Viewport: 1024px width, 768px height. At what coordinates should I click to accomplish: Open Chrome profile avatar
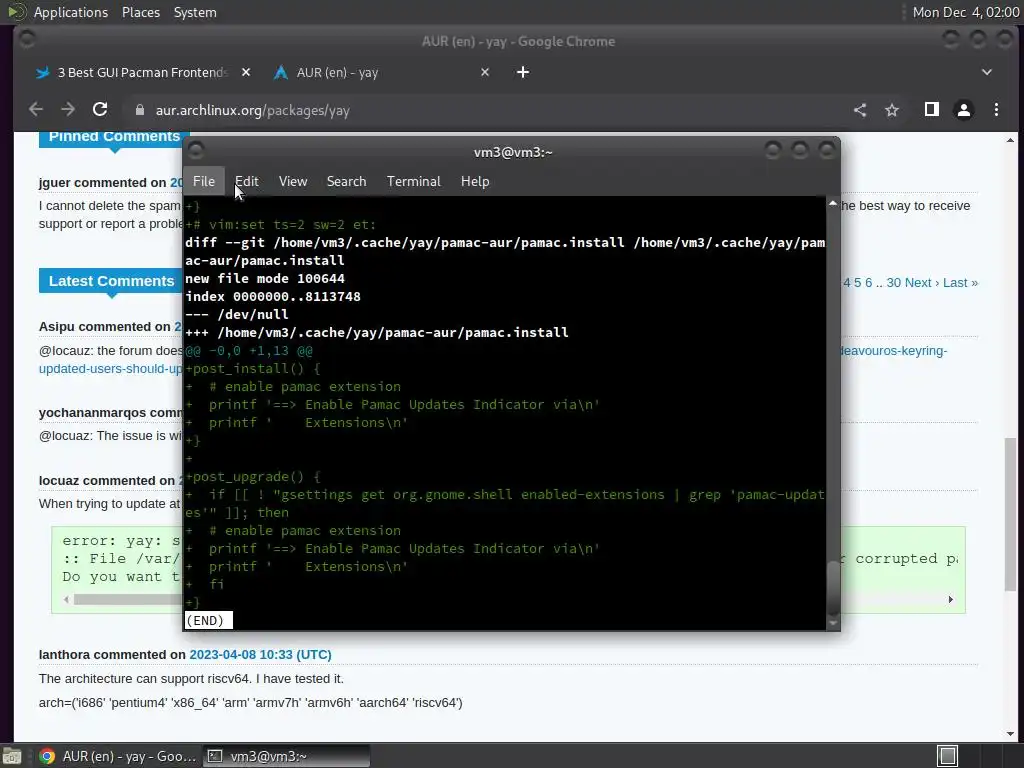pos(964,110)
